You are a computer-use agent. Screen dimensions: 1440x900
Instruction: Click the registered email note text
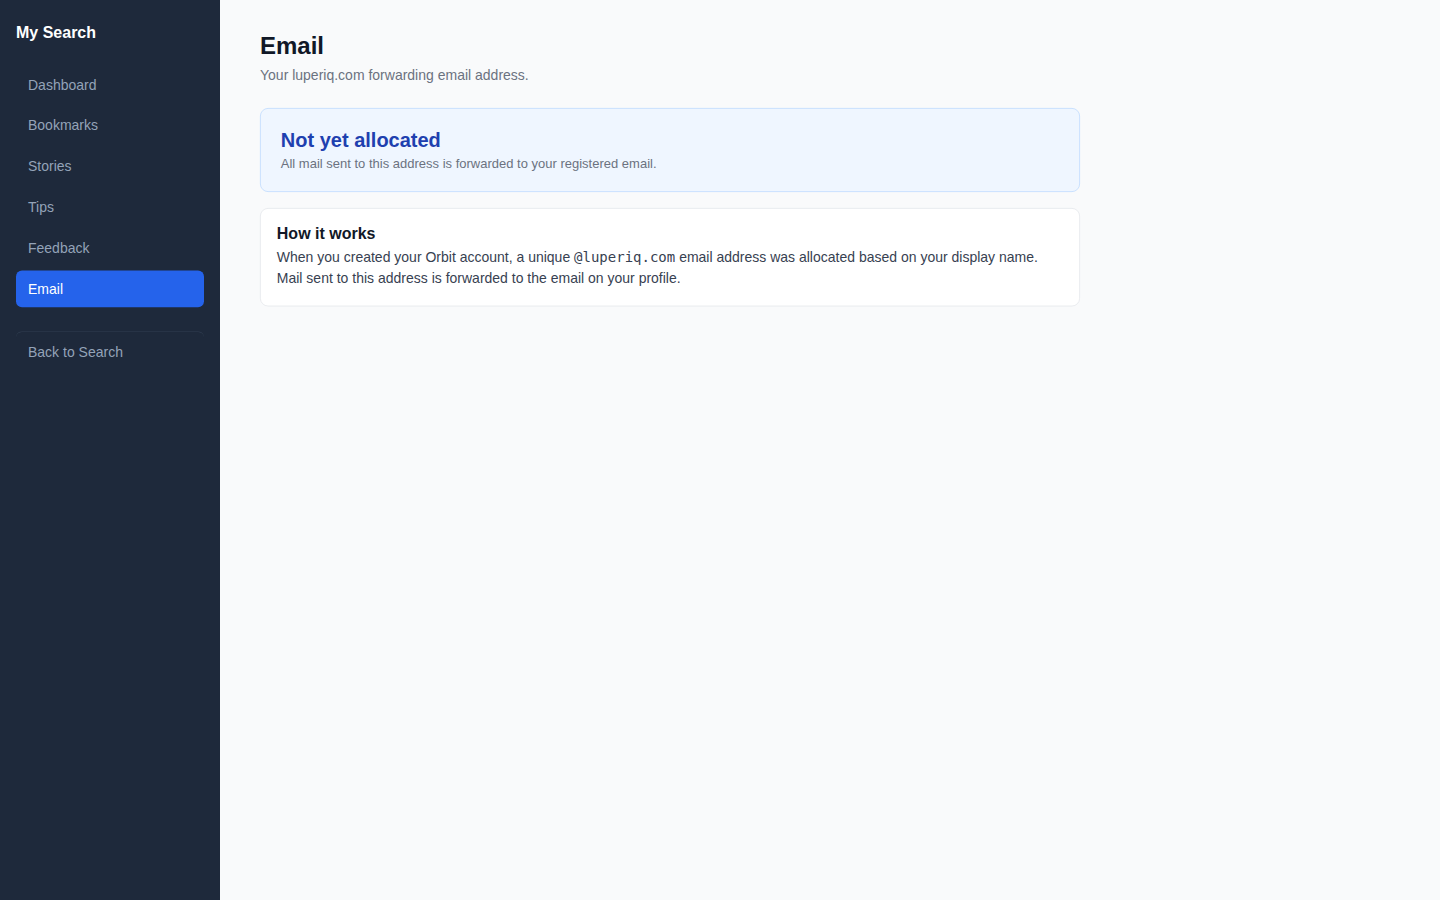pos(467,163)
